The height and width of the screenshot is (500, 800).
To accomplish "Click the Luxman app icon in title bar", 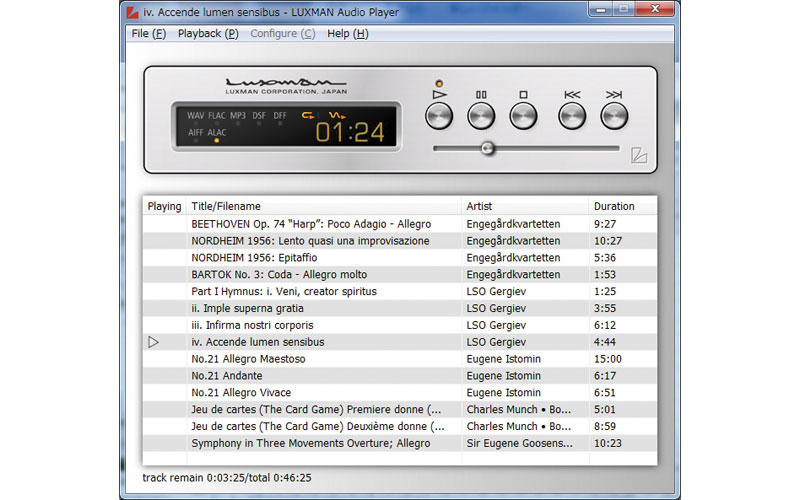I will tap(132, 11).
